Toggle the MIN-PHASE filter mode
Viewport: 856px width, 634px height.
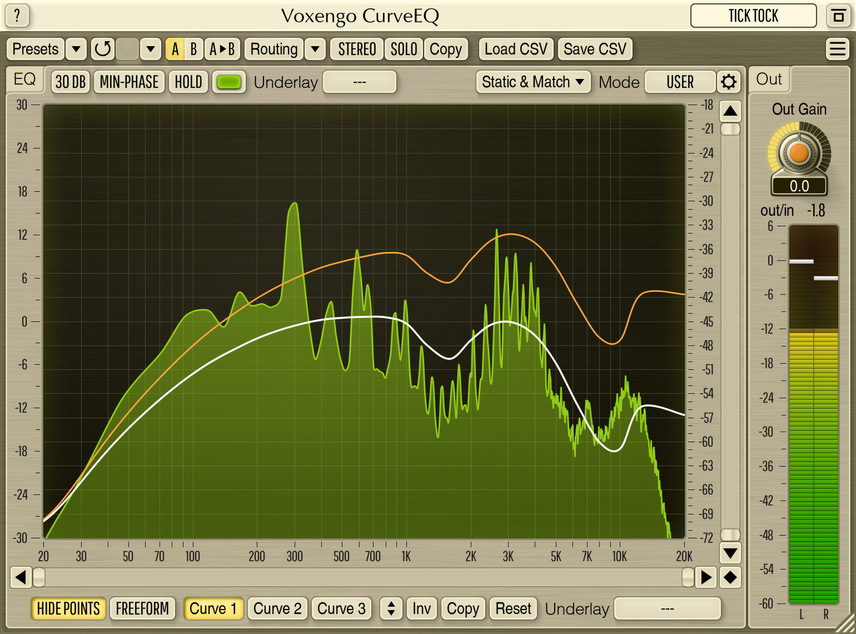point(128,82)
